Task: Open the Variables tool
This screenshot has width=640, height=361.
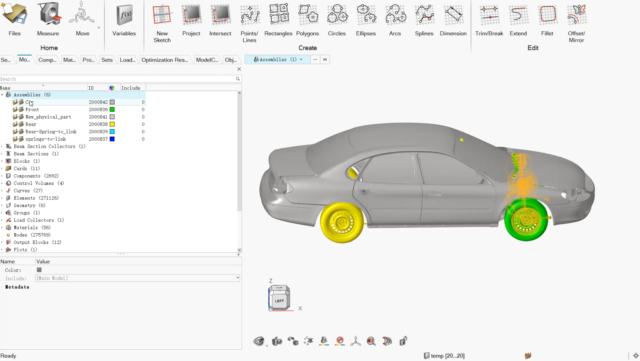Action: point(124,19)
